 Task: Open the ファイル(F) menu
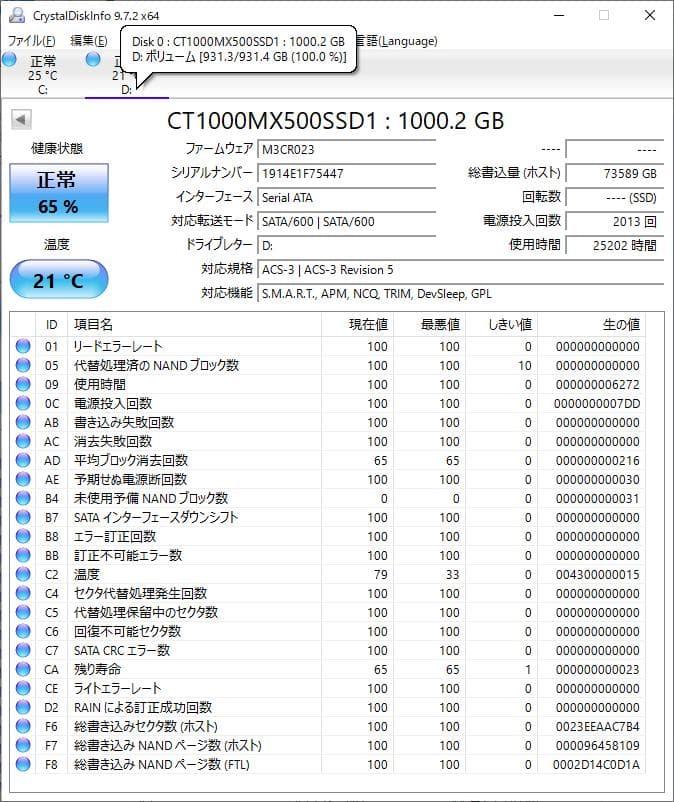click(31, 41)
